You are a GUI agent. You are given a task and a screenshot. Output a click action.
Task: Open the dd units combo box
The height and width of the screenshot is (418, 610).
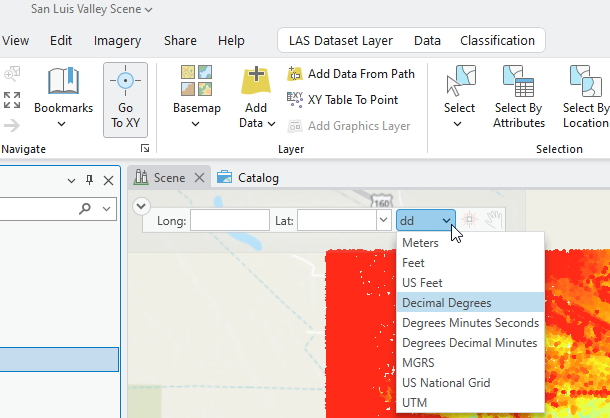(426, 220)
